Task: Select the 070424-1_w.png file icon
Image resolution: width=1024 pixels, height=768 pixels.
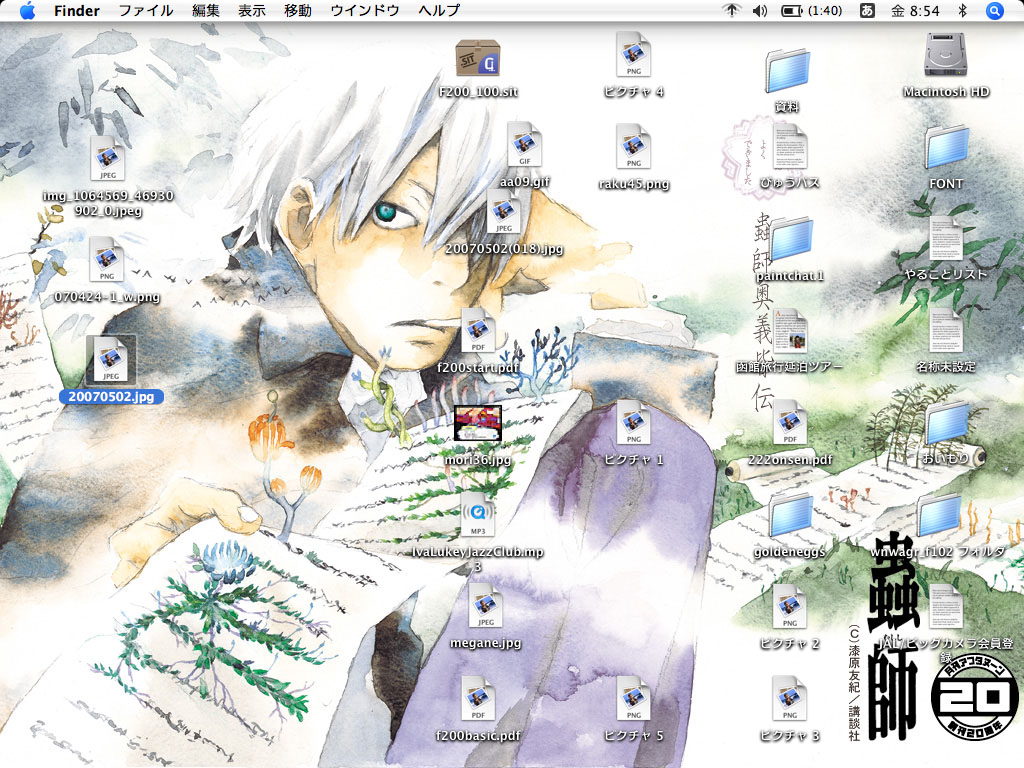Action: point(106,259)
